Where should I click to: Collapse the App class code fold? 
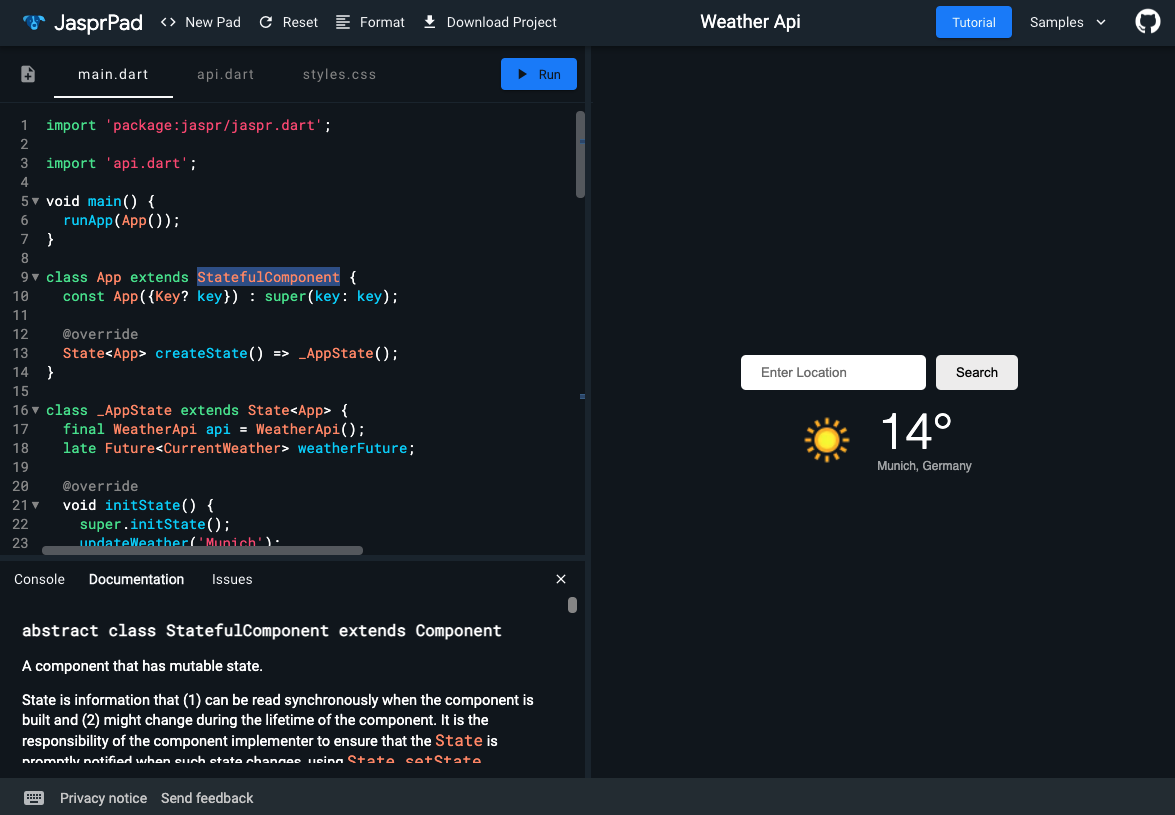click(34, 277)
